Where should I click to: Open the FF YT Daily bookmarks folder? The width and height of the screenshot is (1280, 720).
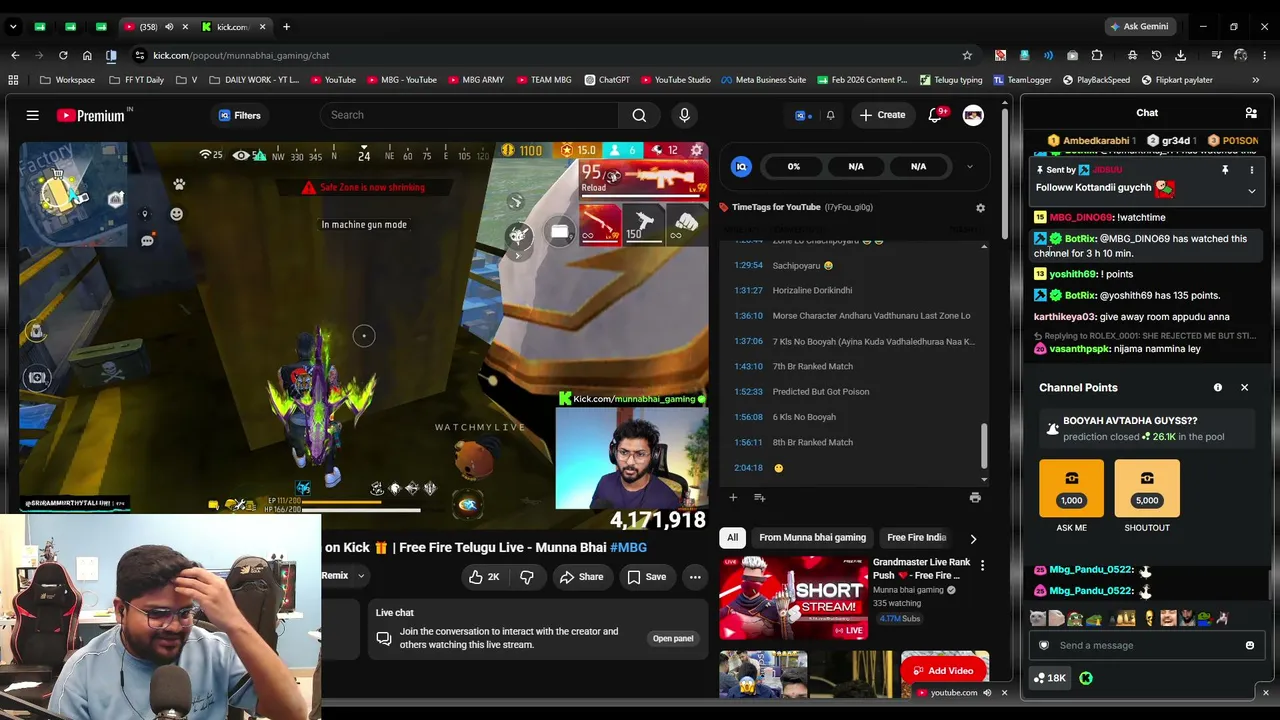[x=136, y=80]
